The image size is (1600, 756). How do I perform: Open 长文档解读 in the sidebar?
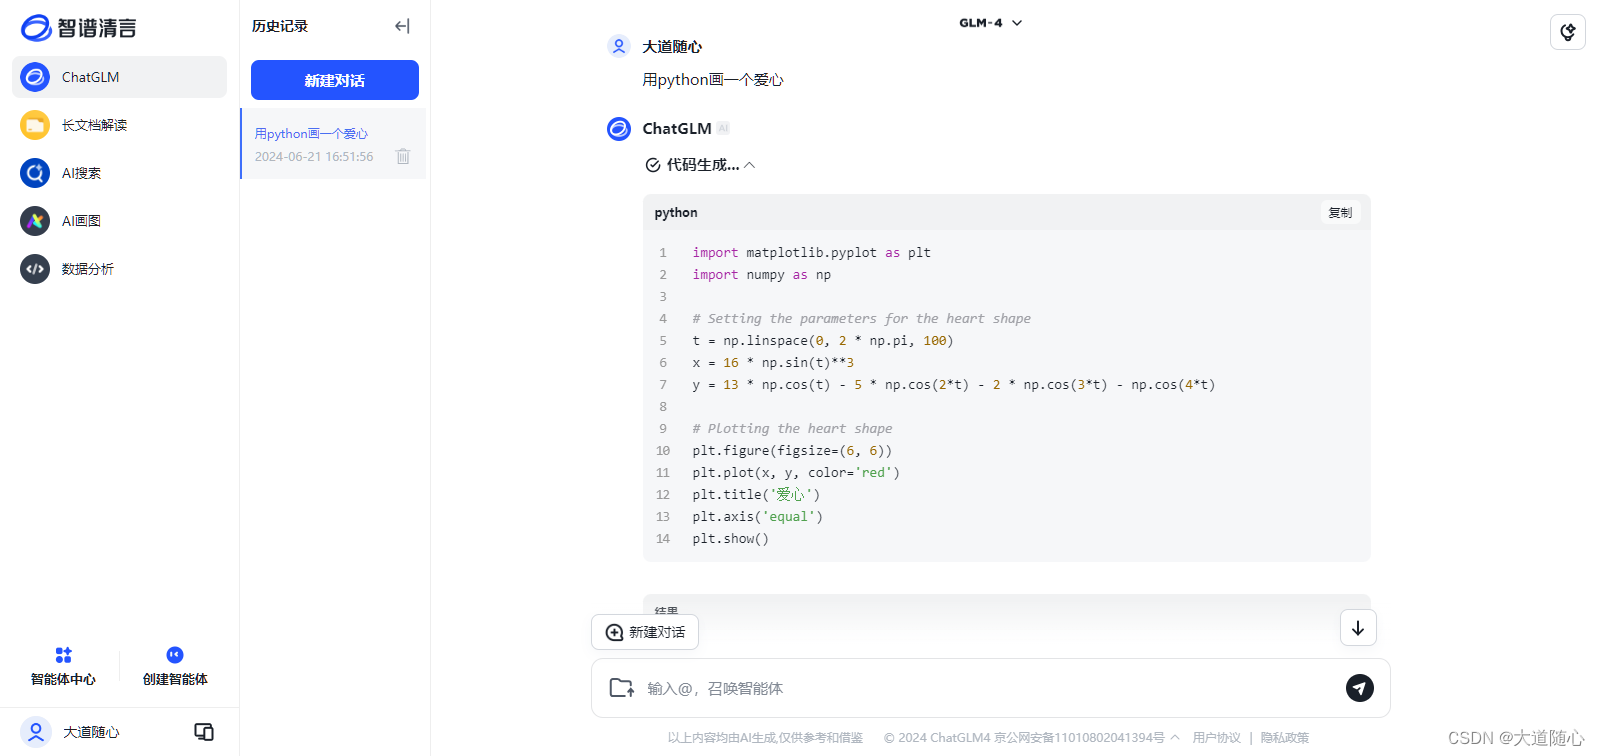[119, 125]
